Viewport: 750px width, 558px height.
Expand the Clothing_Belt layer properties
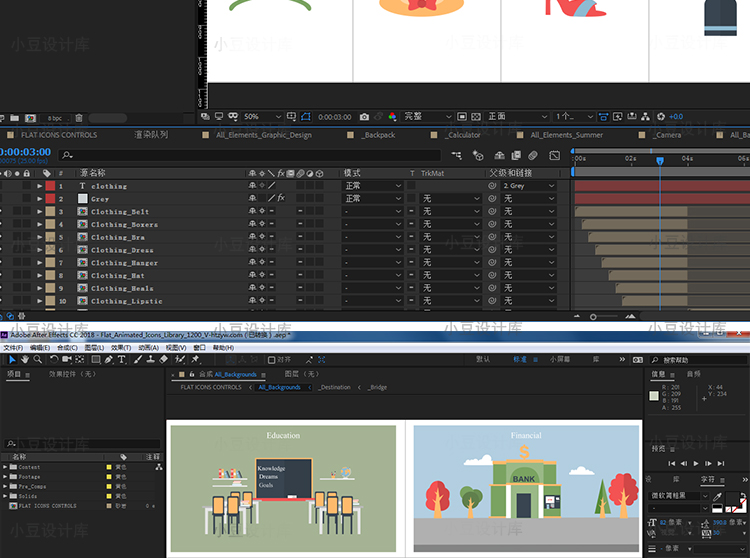pyautogui.click(x=40, y=211)
